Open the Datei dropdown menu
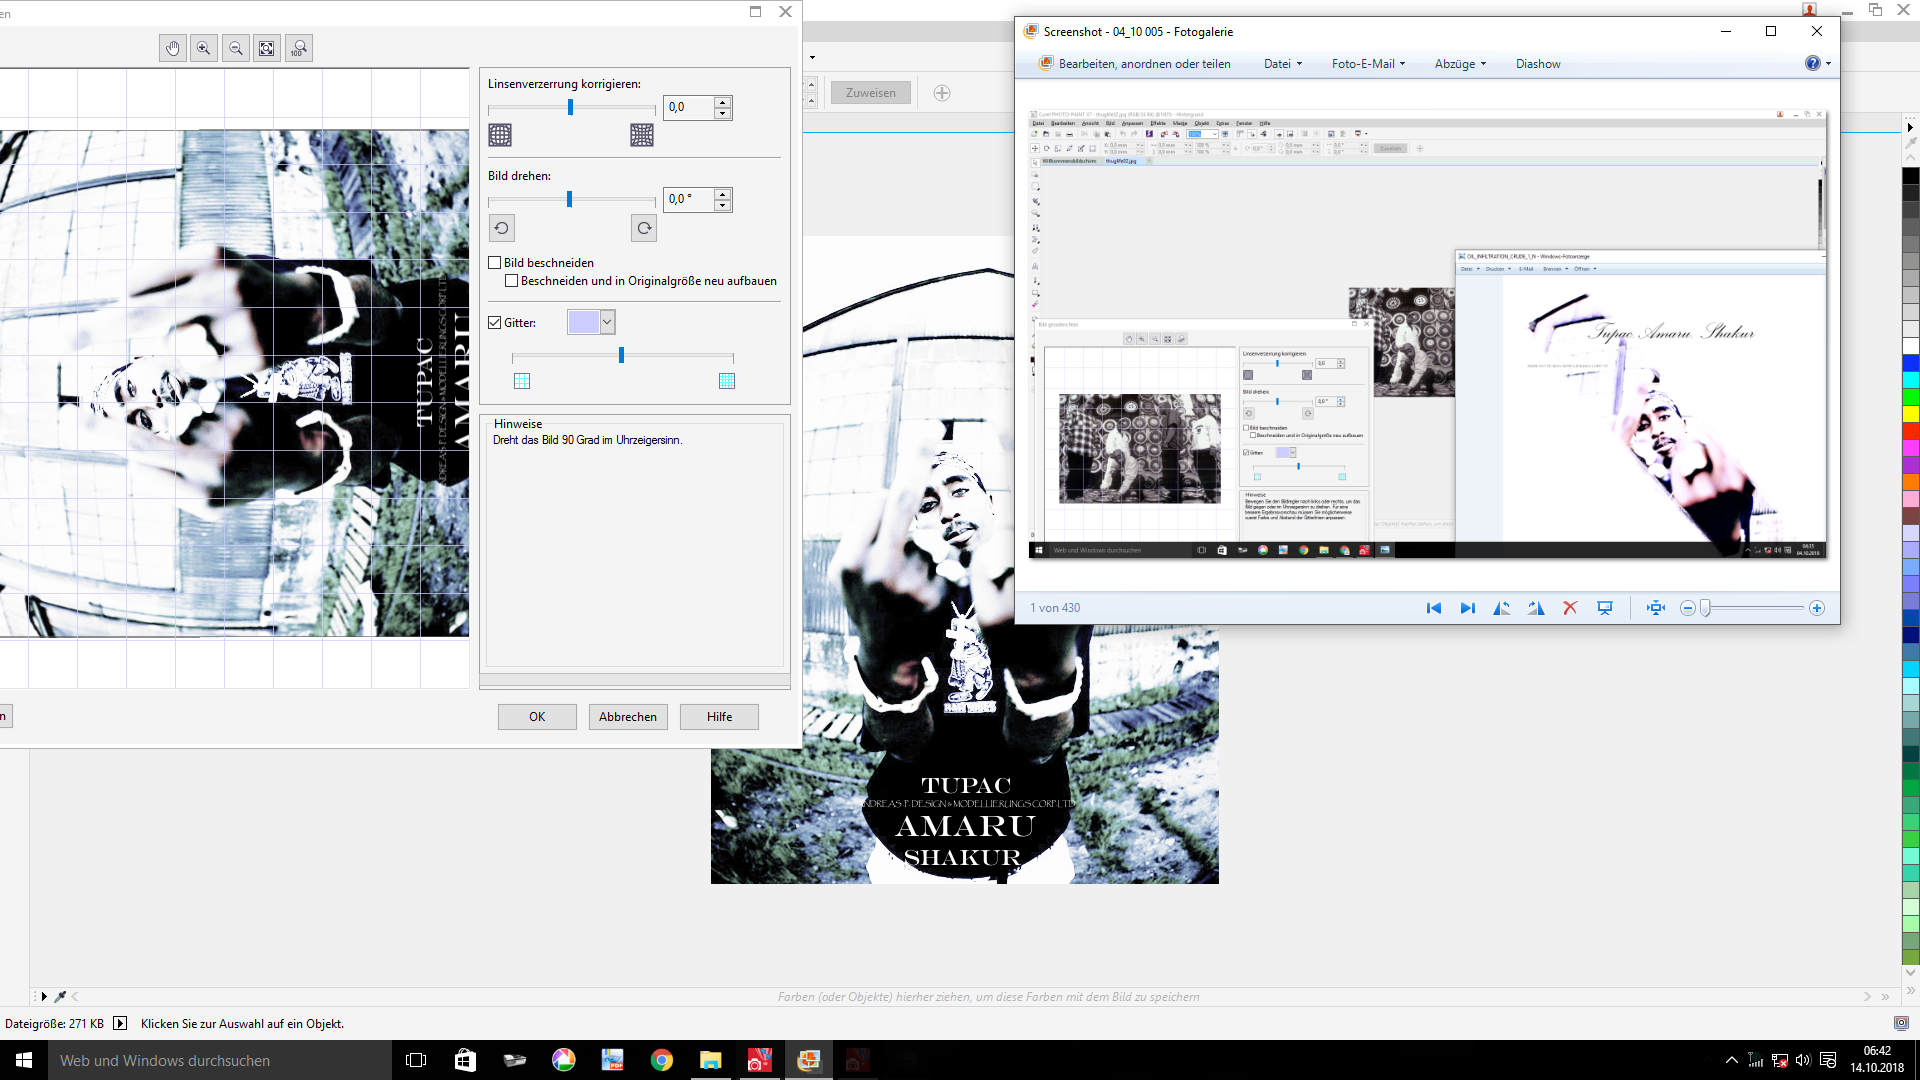This screenshot has width=1920, height=1080. point(1283,64)
